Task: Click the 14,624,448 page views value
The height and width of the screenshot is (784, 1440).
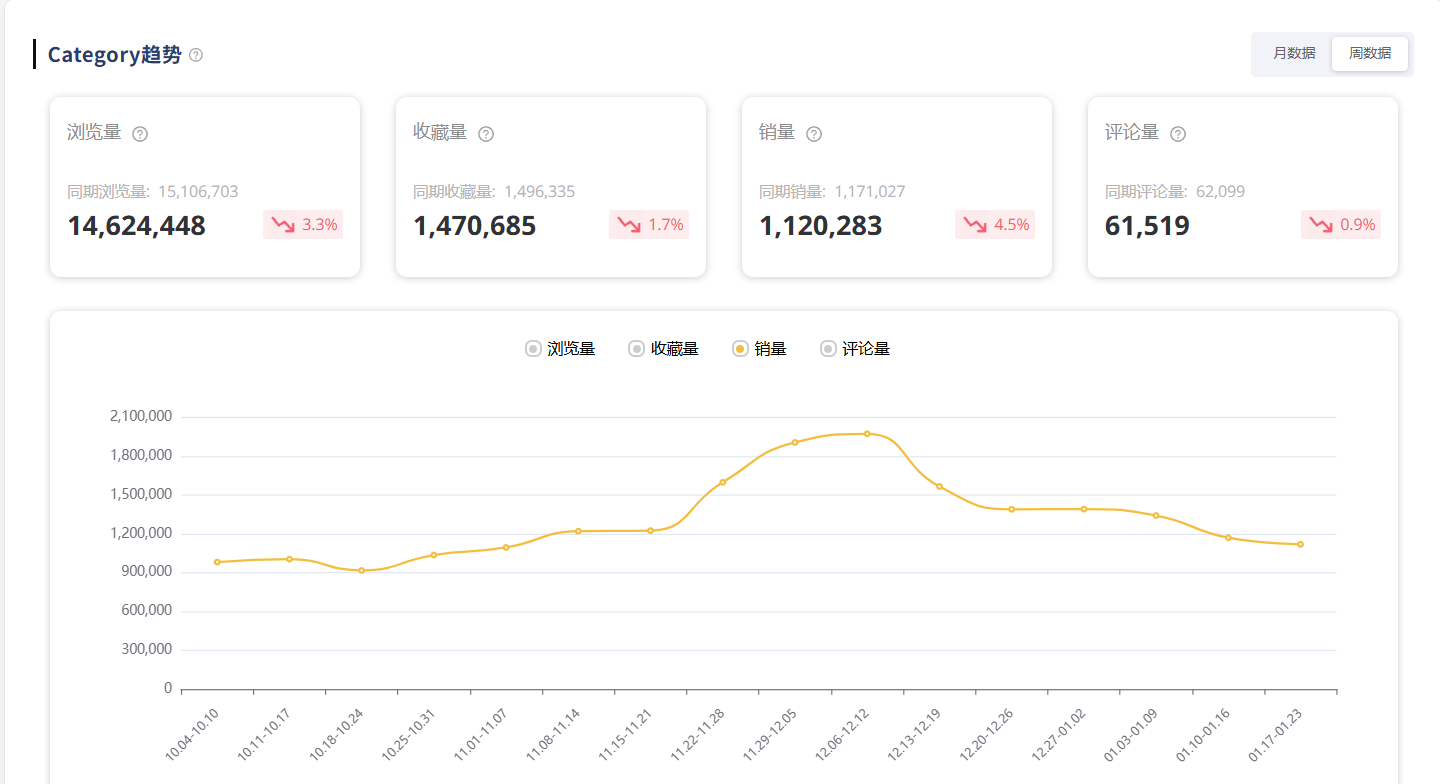Action: click(x=136, y=226)
